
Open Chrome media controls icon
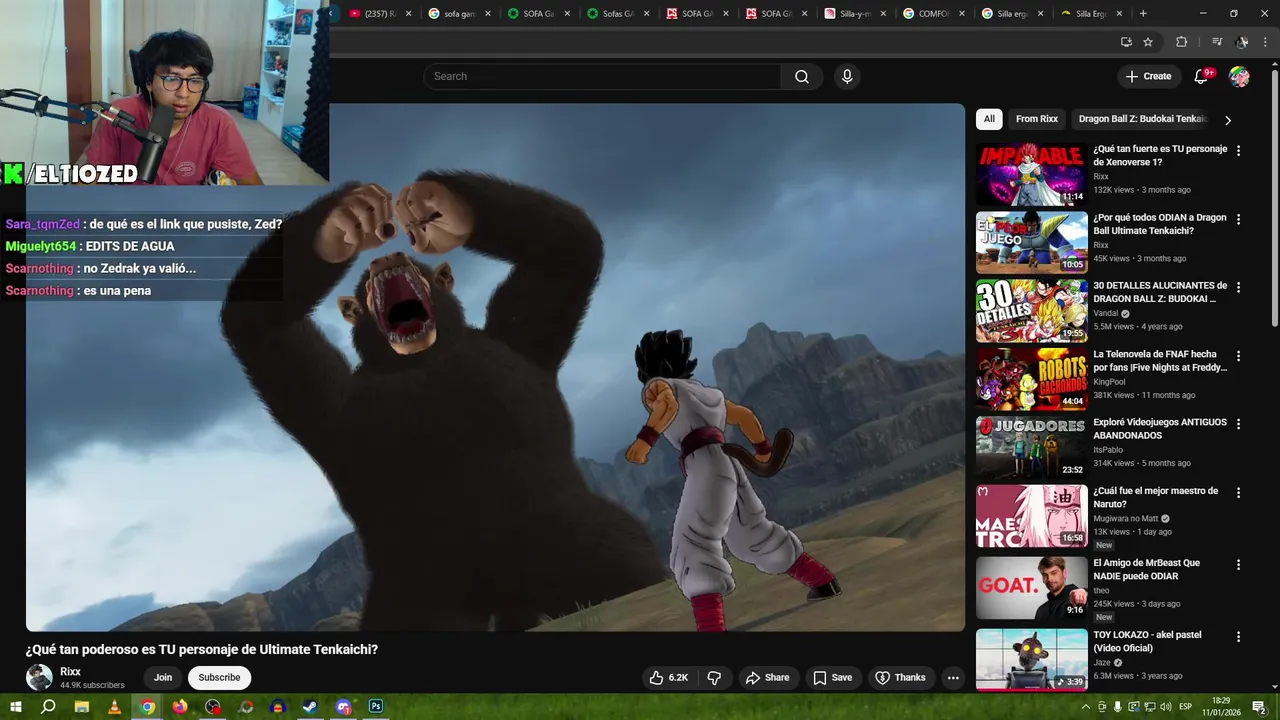click(1216, 42)
